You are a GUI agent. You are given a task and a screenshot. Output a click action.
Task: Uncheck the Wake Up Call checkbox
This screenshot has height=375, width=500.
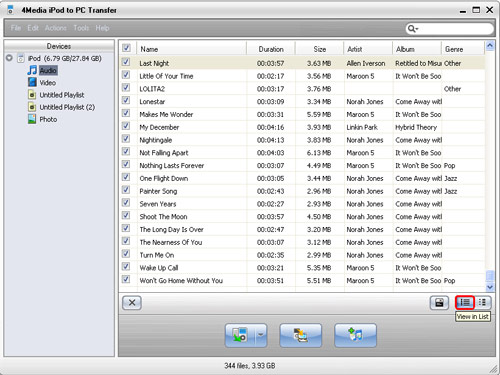coord(126,266)
